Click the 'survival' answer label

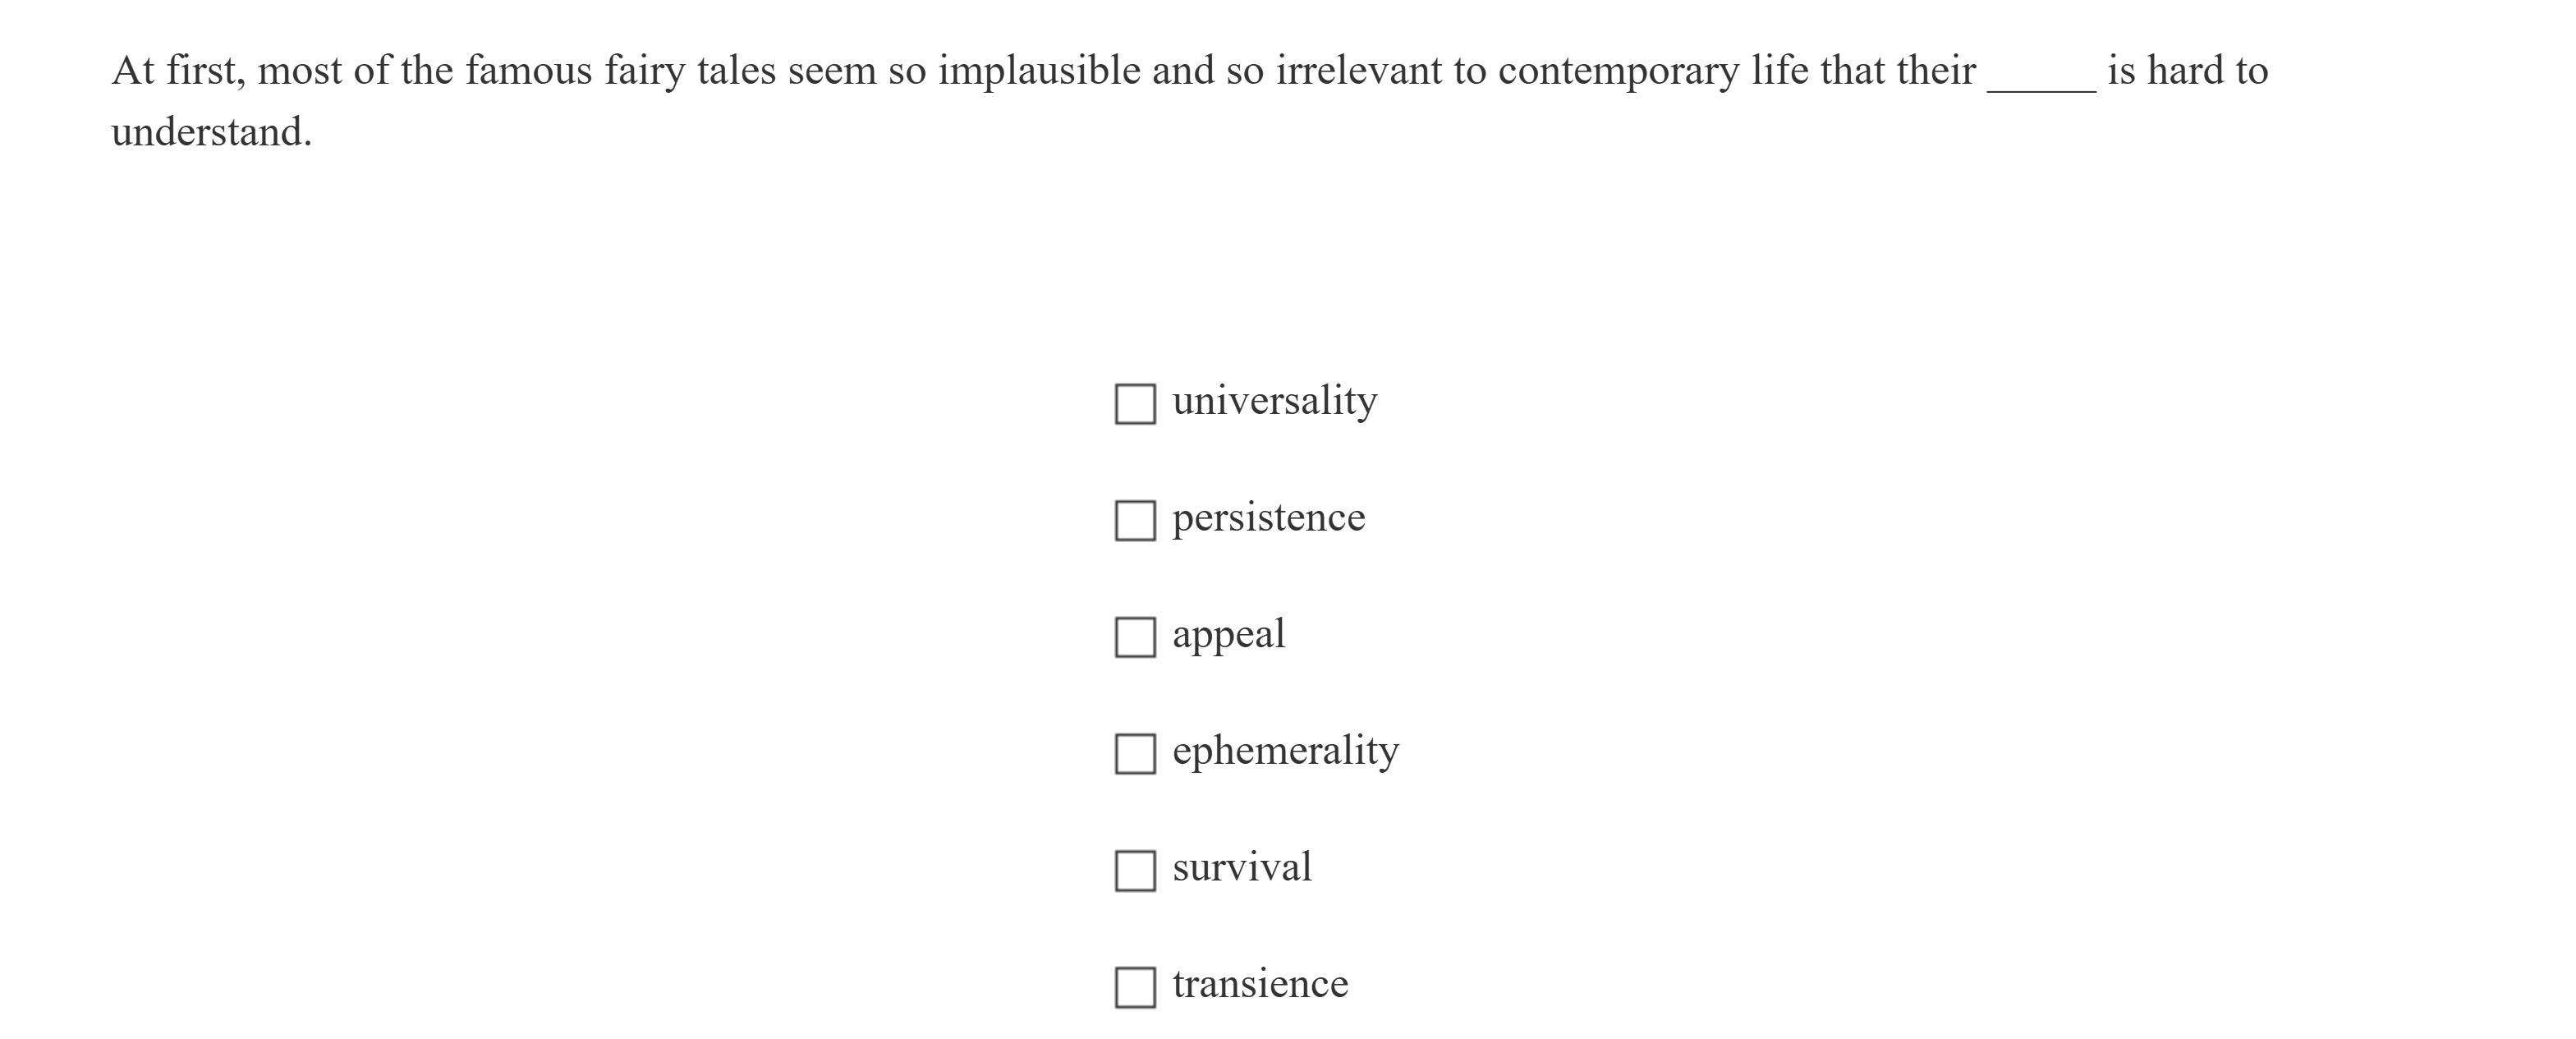[1242, 868]
